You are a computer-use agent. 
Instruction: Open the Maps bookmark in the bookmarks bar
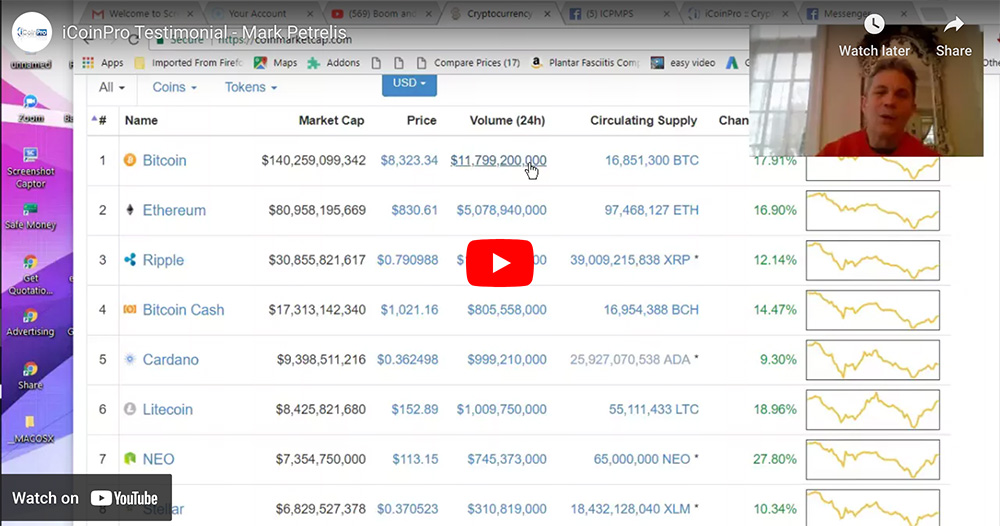pyautogui.click(x=276, y=63)
